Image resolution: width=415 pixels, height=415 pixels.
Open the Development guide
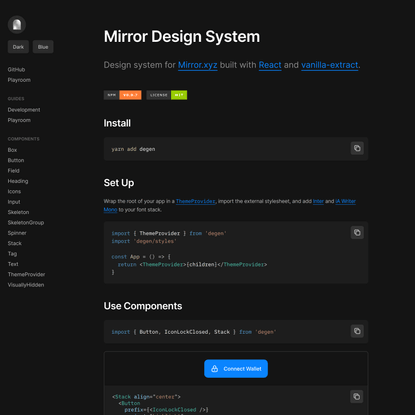point(24,110)
